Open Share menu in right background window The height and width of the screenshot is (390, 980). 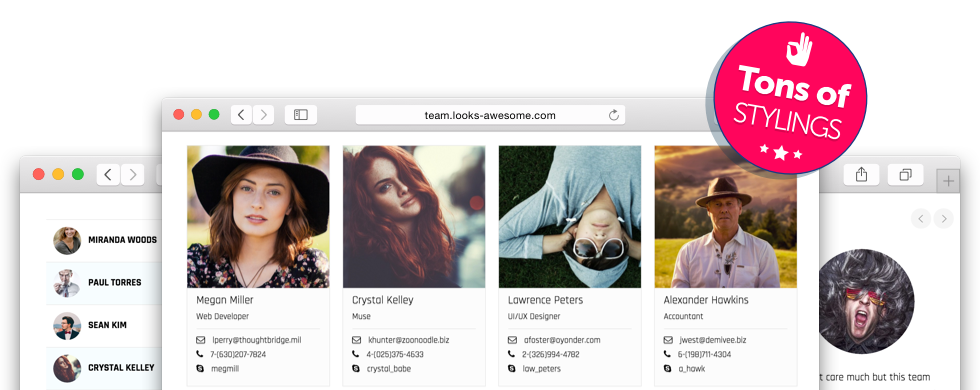[861, 174]
